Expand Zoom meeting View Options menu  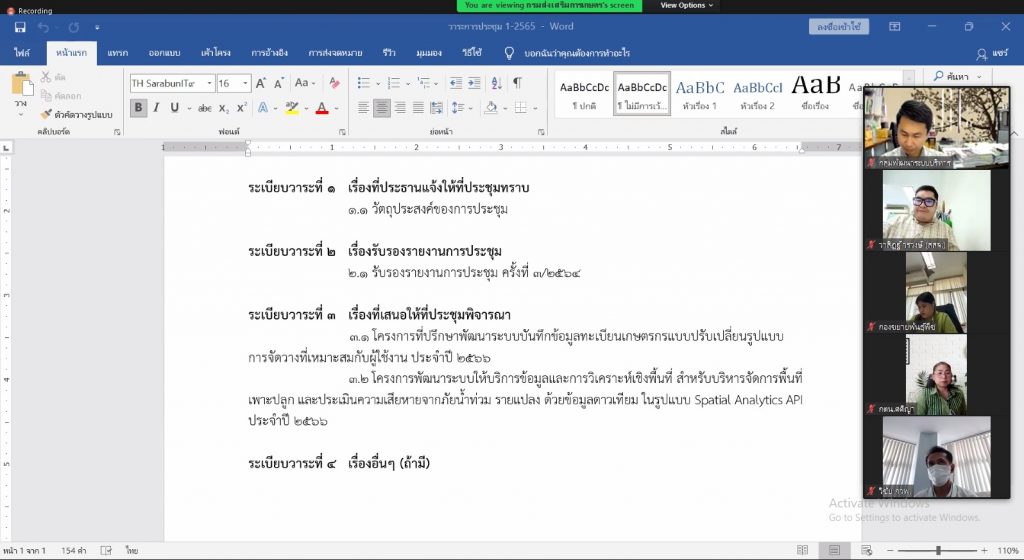[x=686, y=5]
